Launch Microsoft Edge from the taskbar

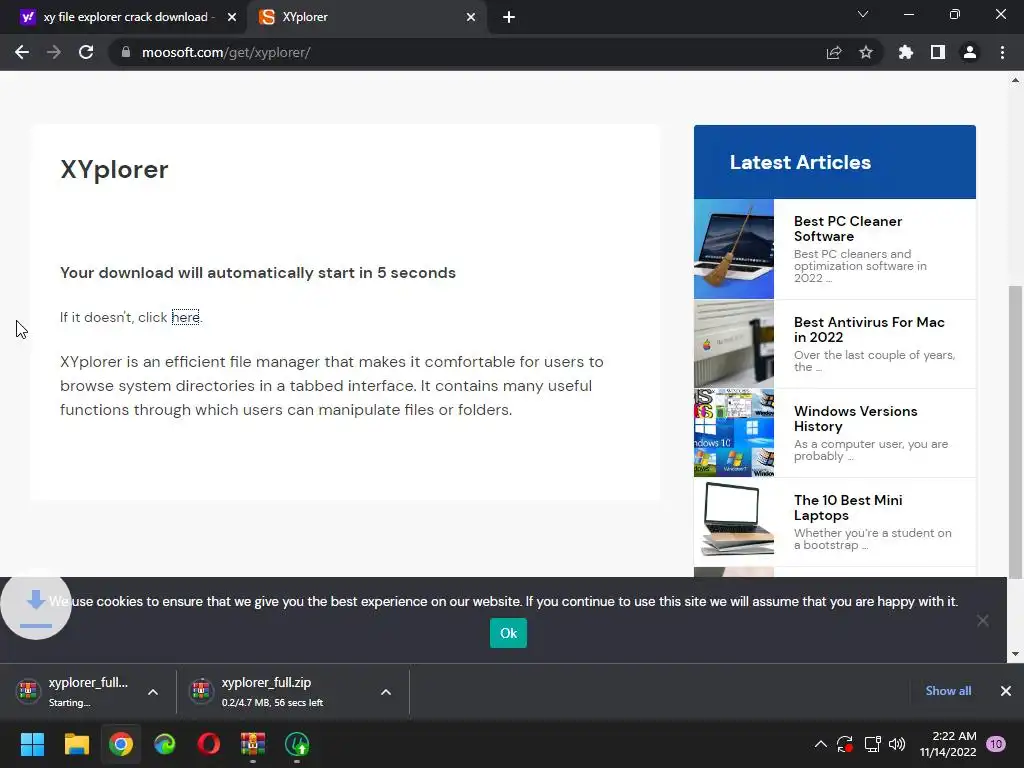click(165, 744)
